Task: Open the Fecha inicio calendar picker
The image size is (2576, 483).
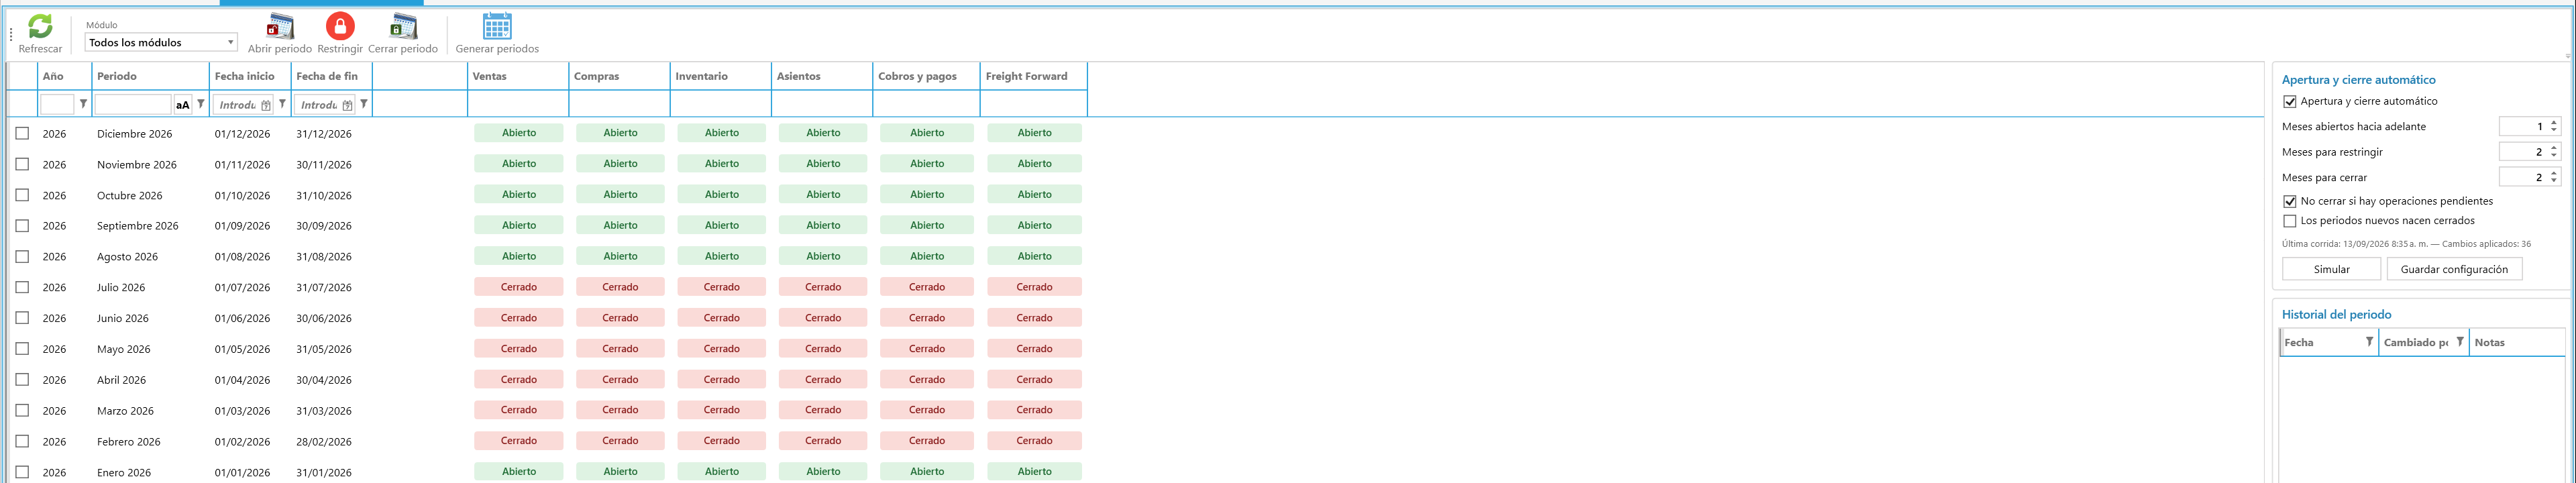Action: point(266,105)
